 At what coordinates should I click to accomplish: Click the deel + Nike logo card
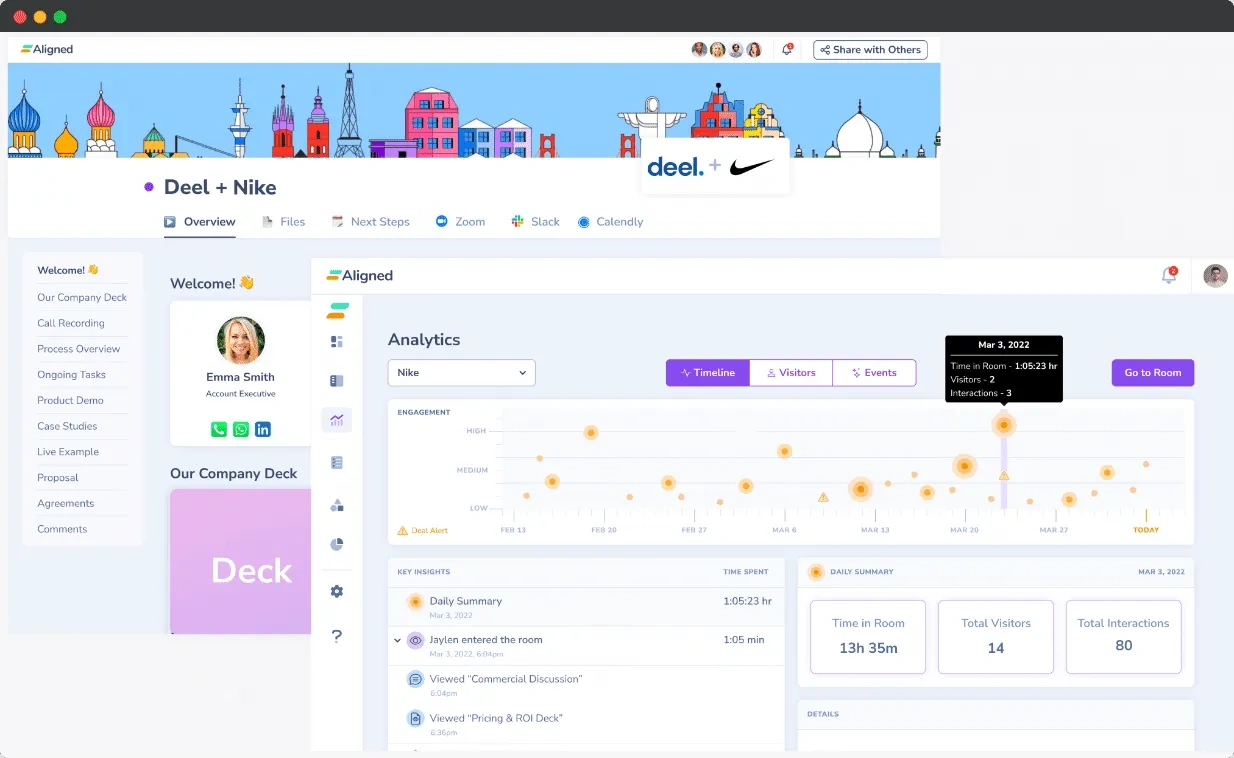(715, 166)
